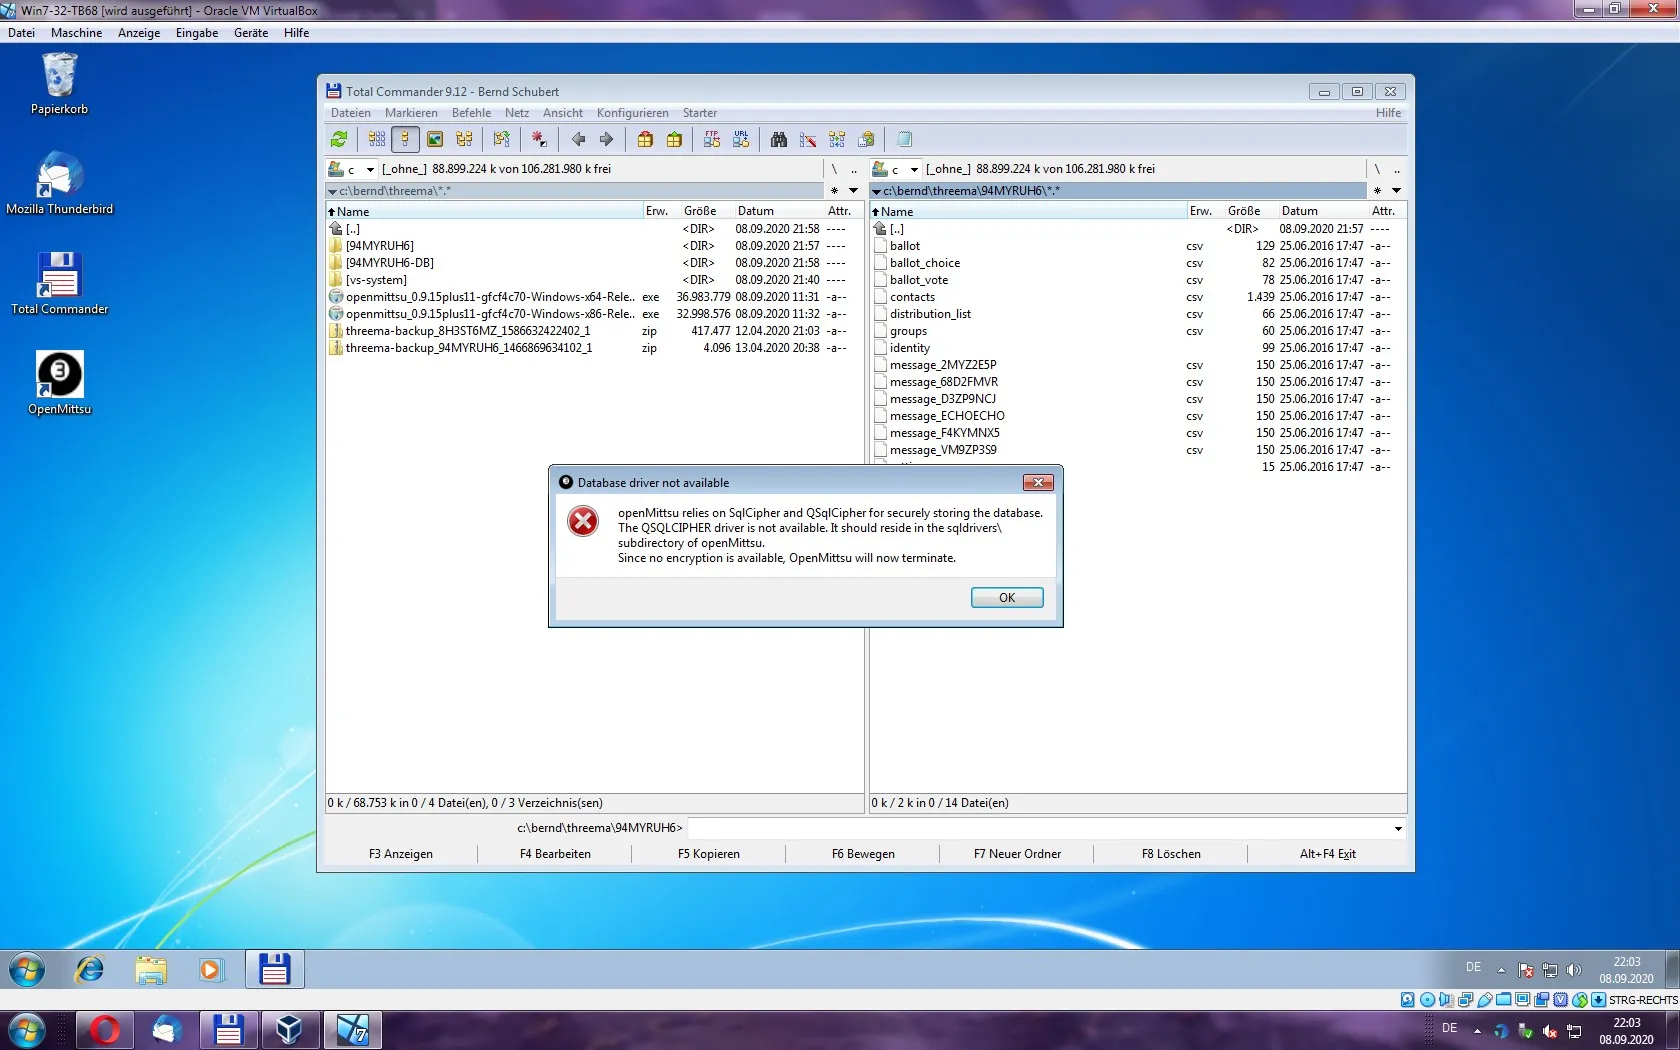Go back with the left arrow icon
Viewport: 1680px width, 1050px height.
[x=578, y=139]
